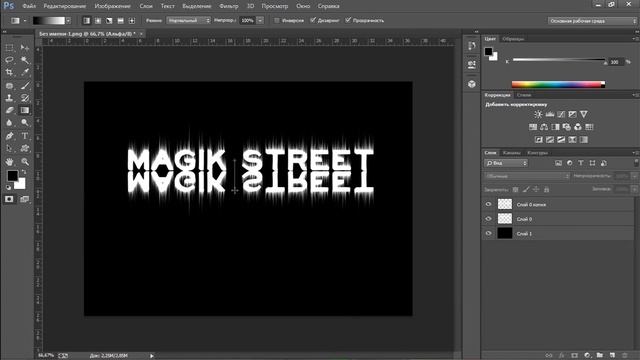Select the Gradient tool in the toolbox
This screenshot has width=640, height=360.
(x=24, y=110)
